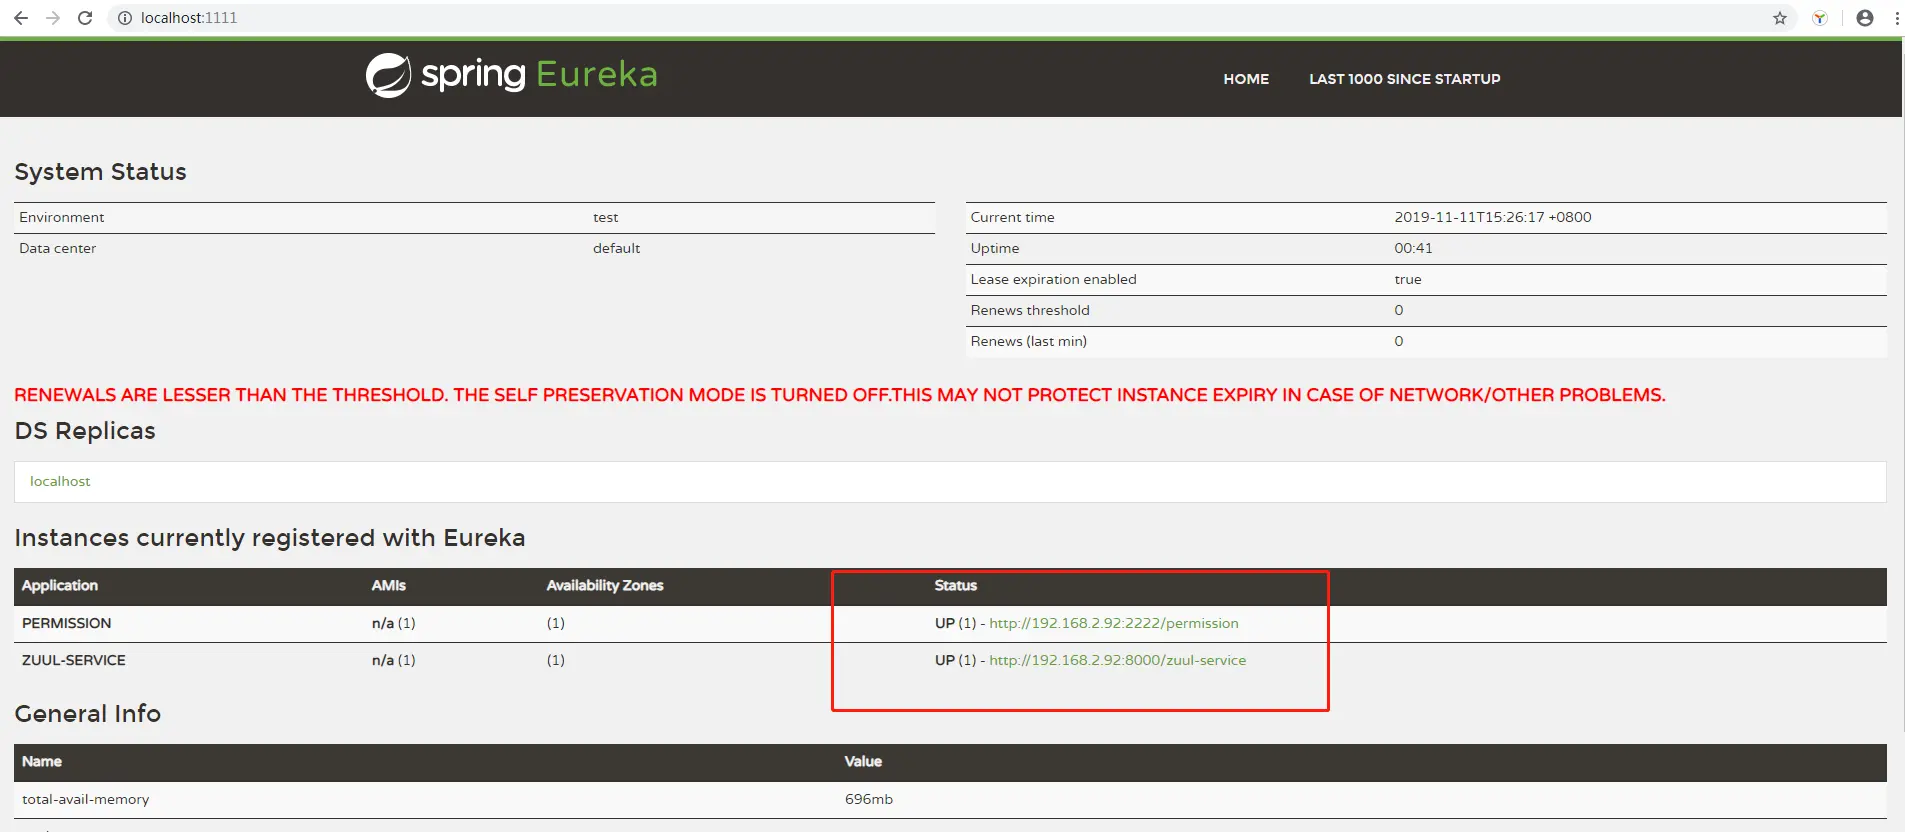
Task: Click the Current time value 2019-11-11T15:26:17
Action: [x=1493, y=217]
